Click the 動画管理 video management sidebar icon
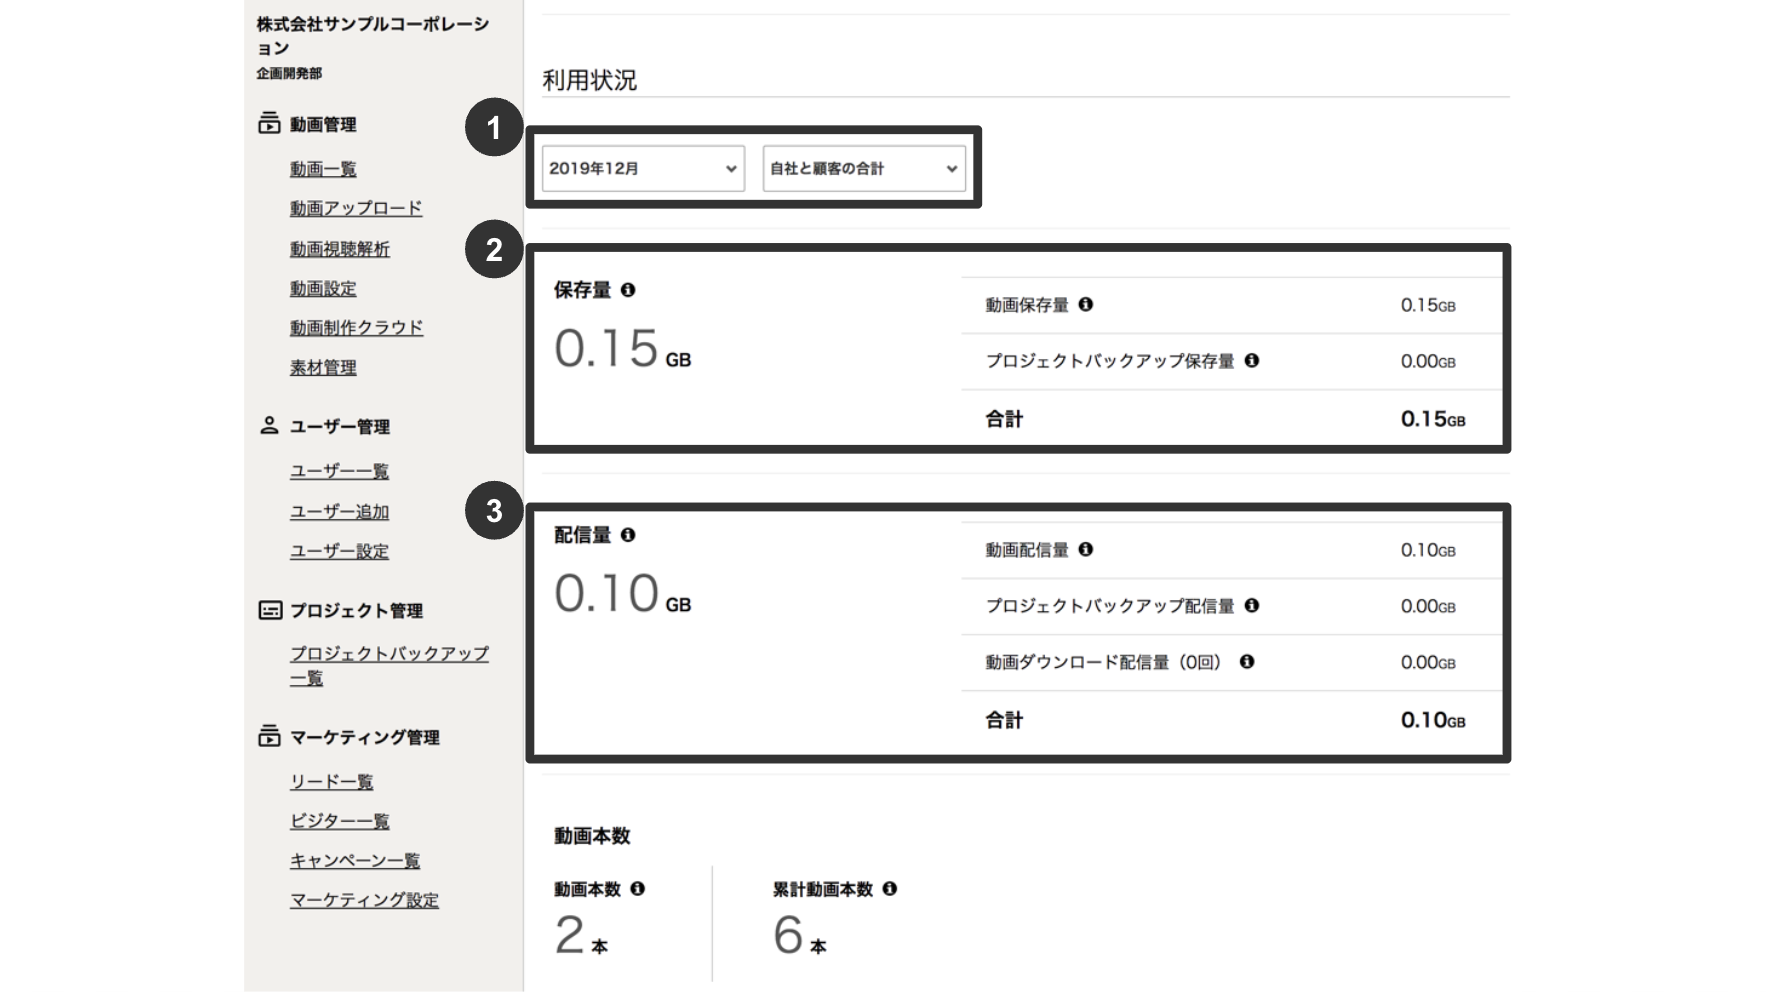Screen dimensions: 1766x992 click(x=268, y=125)
